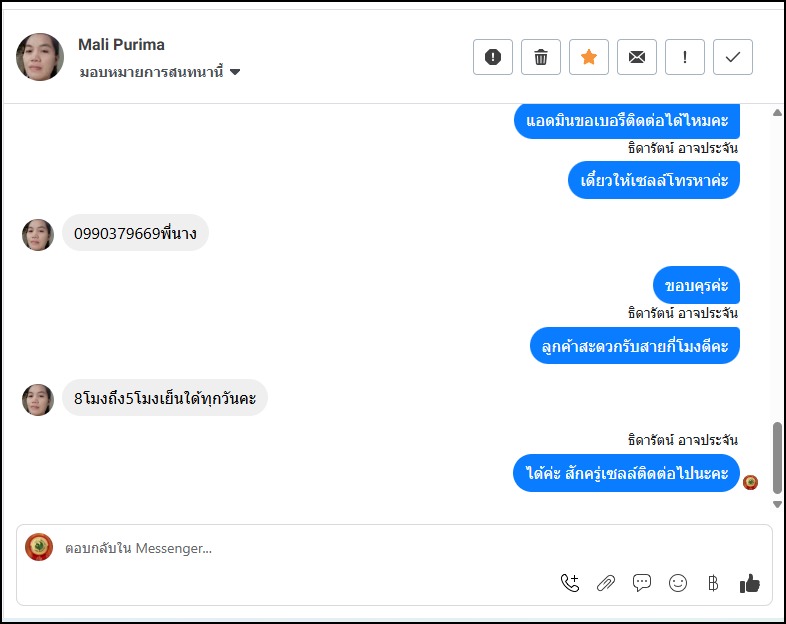Click the phone number message 0990379669
This screenshot has height=624, width=786.
click(x=135, y=234)
